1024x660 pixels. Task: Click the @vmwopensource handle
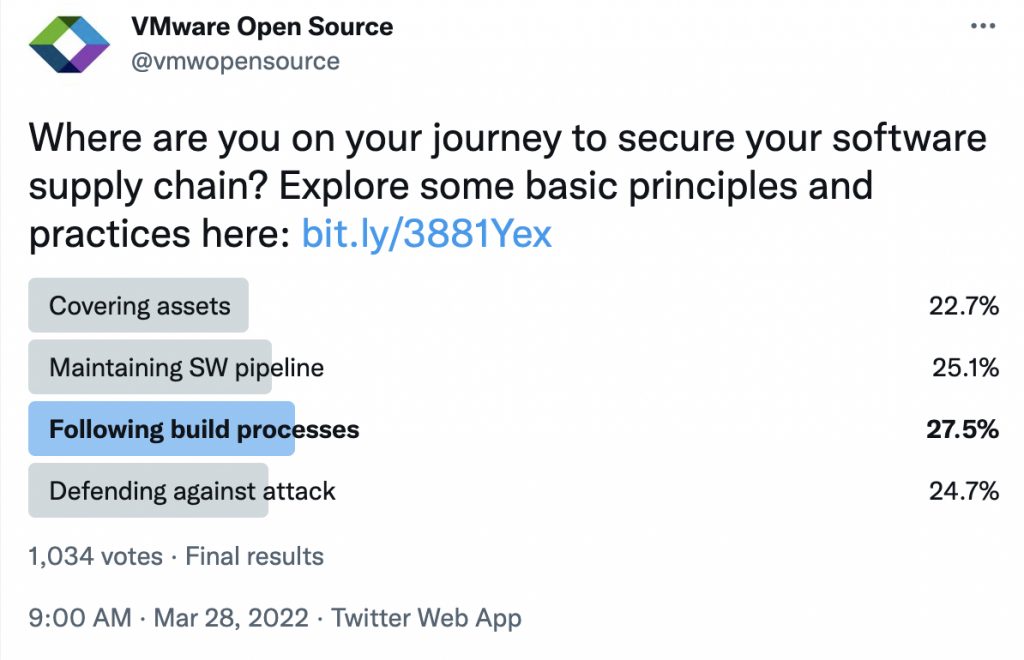(236, 62)
